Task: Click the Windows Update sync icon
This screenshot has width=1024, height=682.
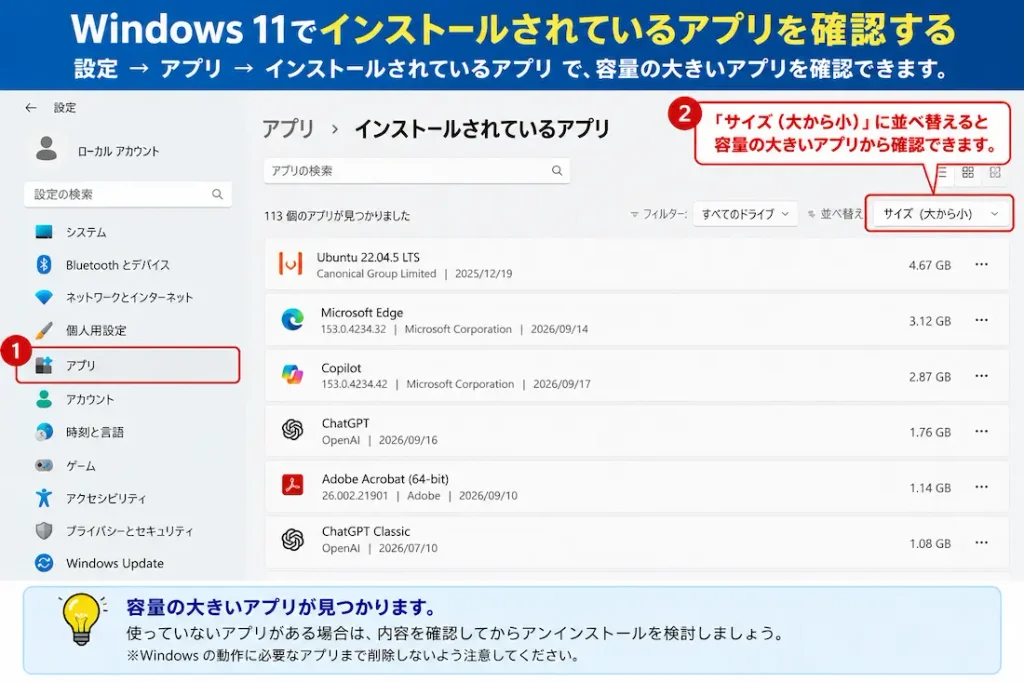Action: pyautogui.click(x=44, y=563)
